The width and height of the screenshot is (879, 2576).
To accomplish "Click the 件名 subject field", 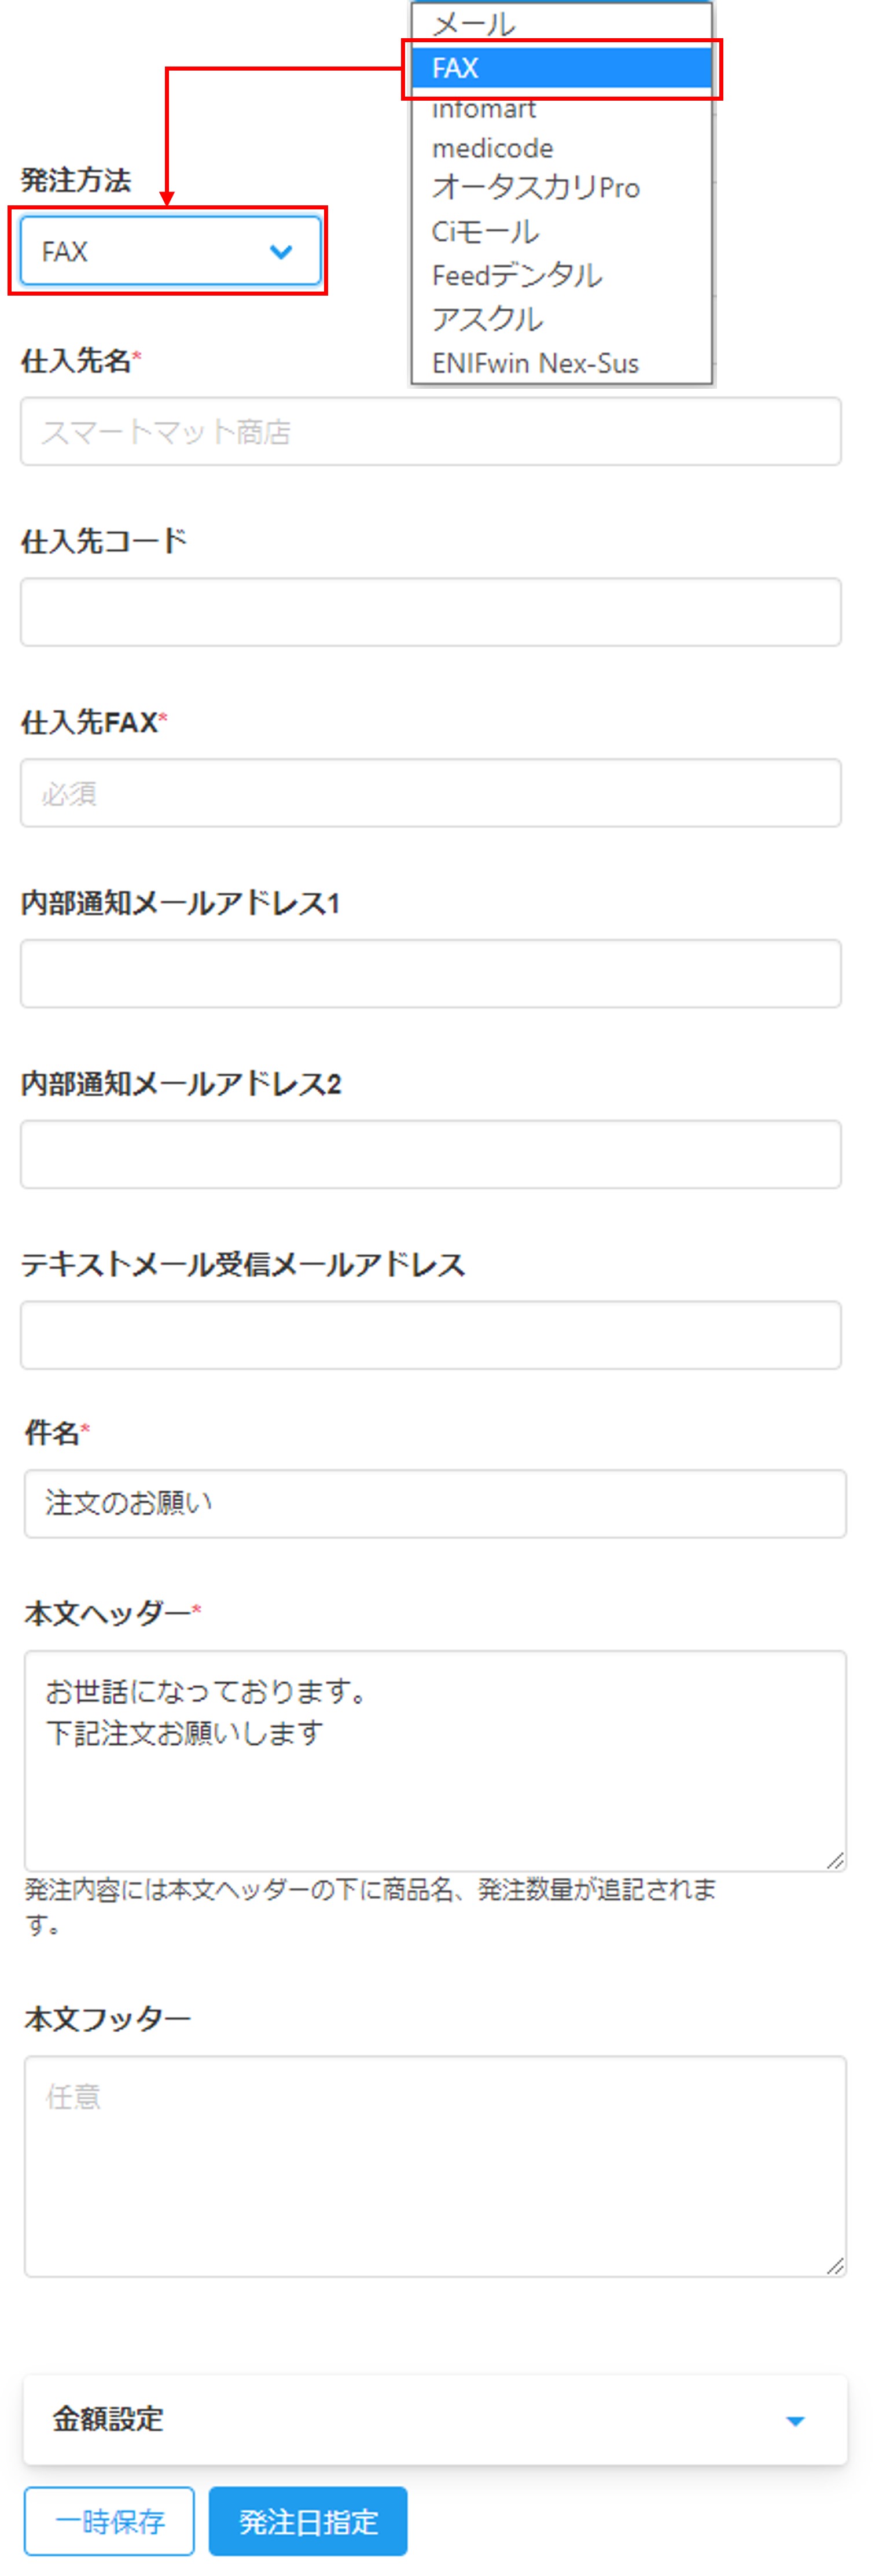I will click(x=435, y=1503).
